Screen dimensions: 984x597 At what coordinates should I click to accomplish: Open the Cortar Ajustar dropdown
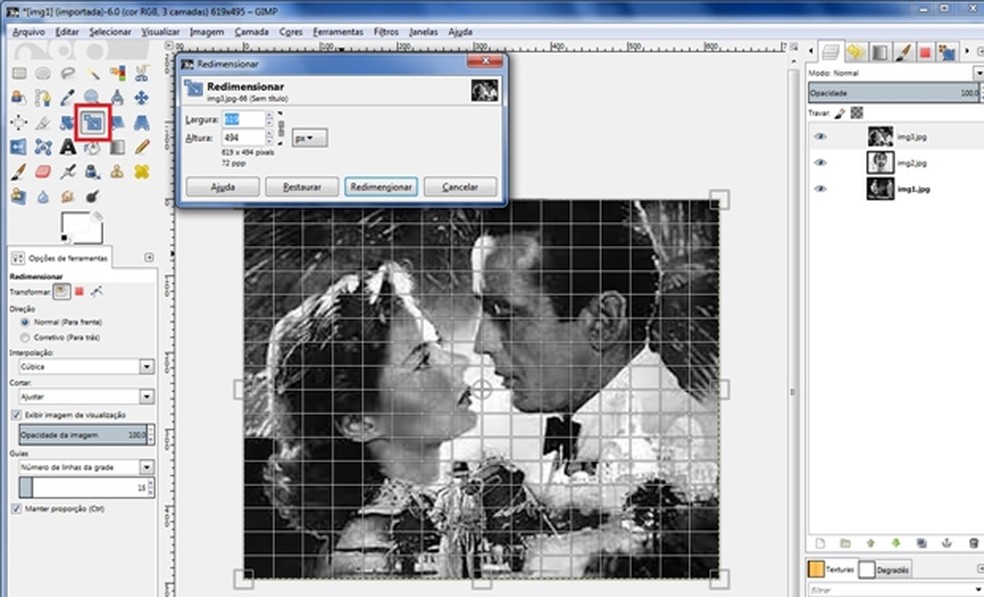pyautogui.click(x=87, y=397)
